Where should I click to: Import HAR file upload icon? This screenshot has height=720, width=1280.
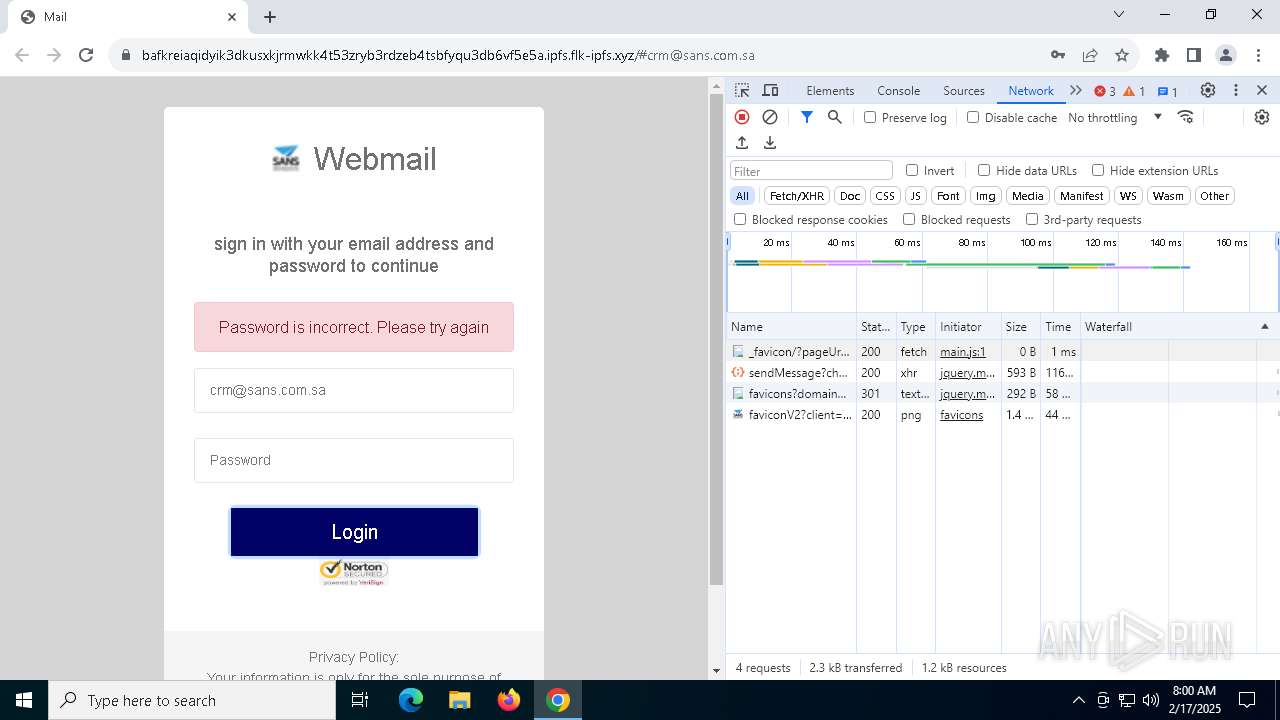[742, 143]
